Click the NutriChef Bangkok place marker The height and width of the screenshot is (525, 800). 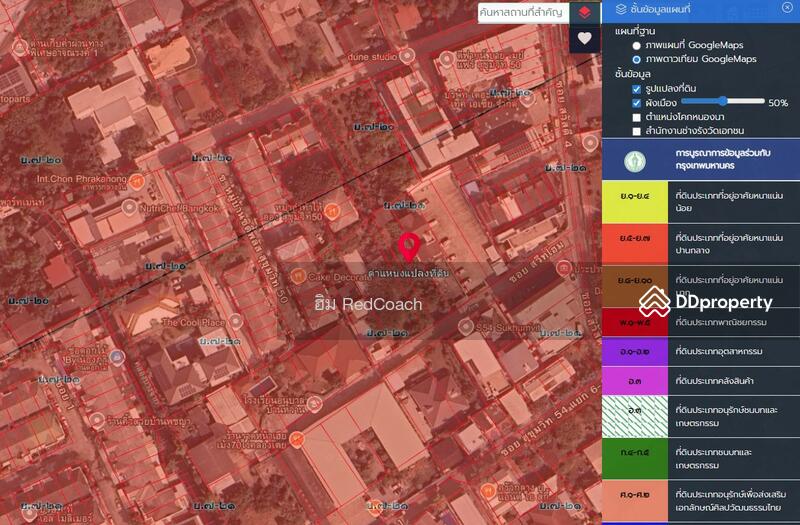(x=129, y=208)
